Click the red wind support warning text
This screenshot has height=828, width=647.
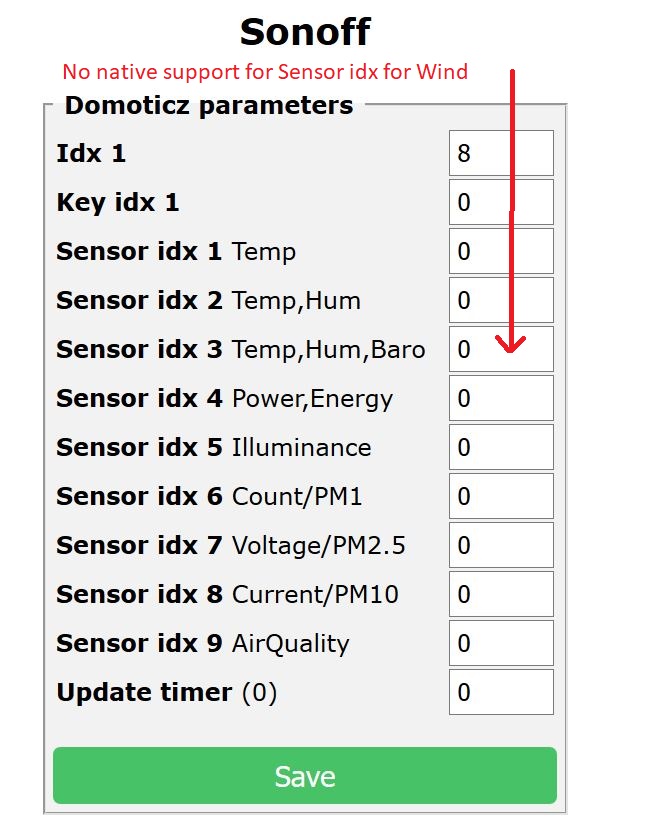click(x=265, y=72)
